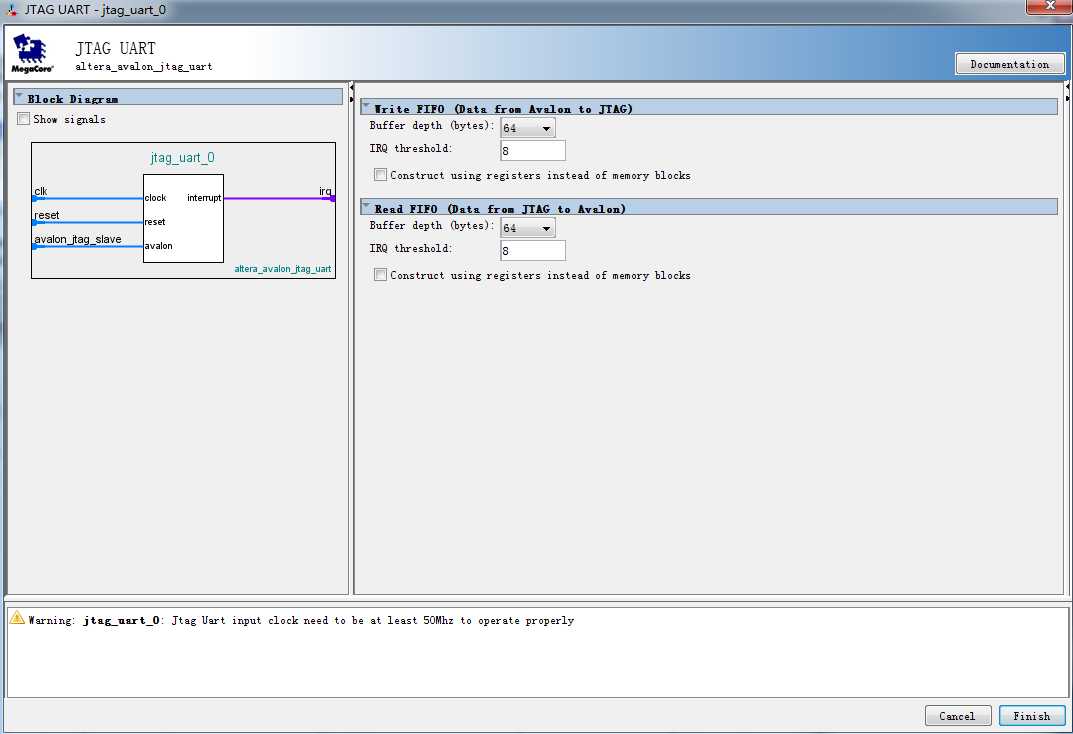1073x734 pixels.
Task: Select jtag_uart_0 label in block diagram
Action: [182, 158]
